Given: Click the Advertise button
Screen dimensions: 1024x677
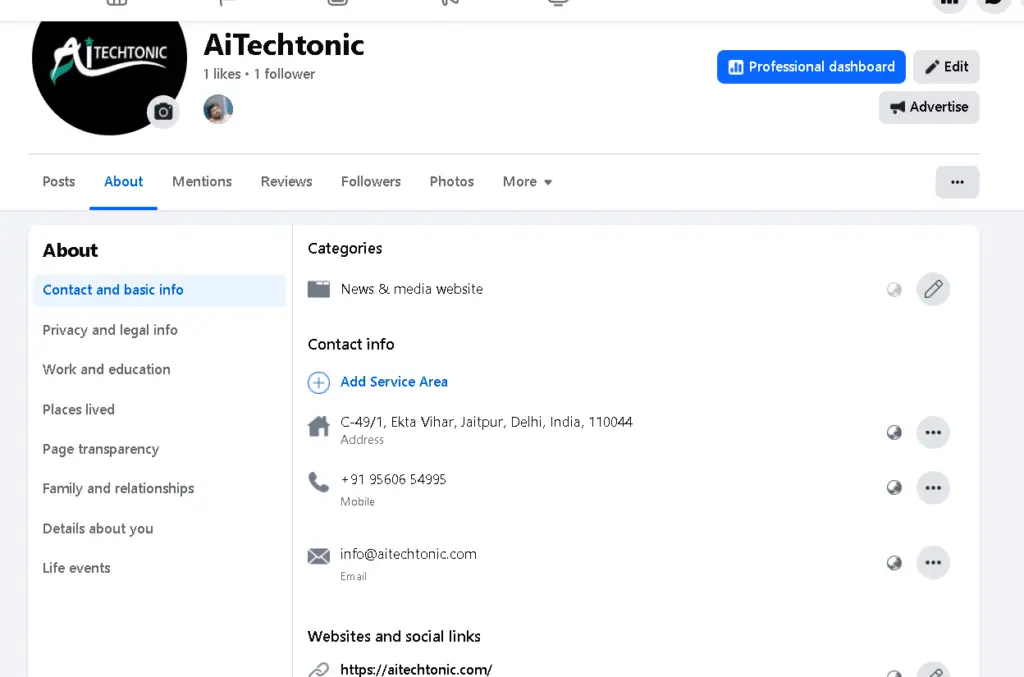Looking at the screenshot, I should pyautogui.click(x=929, y=107).
